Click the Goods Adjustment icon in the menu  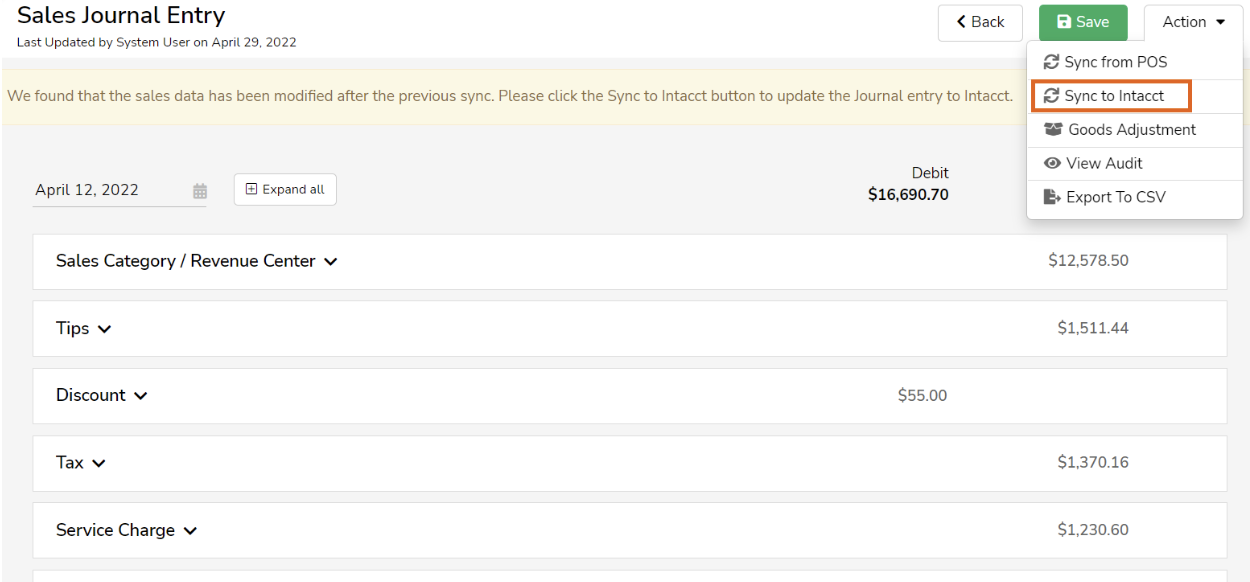coord(1053,129)
